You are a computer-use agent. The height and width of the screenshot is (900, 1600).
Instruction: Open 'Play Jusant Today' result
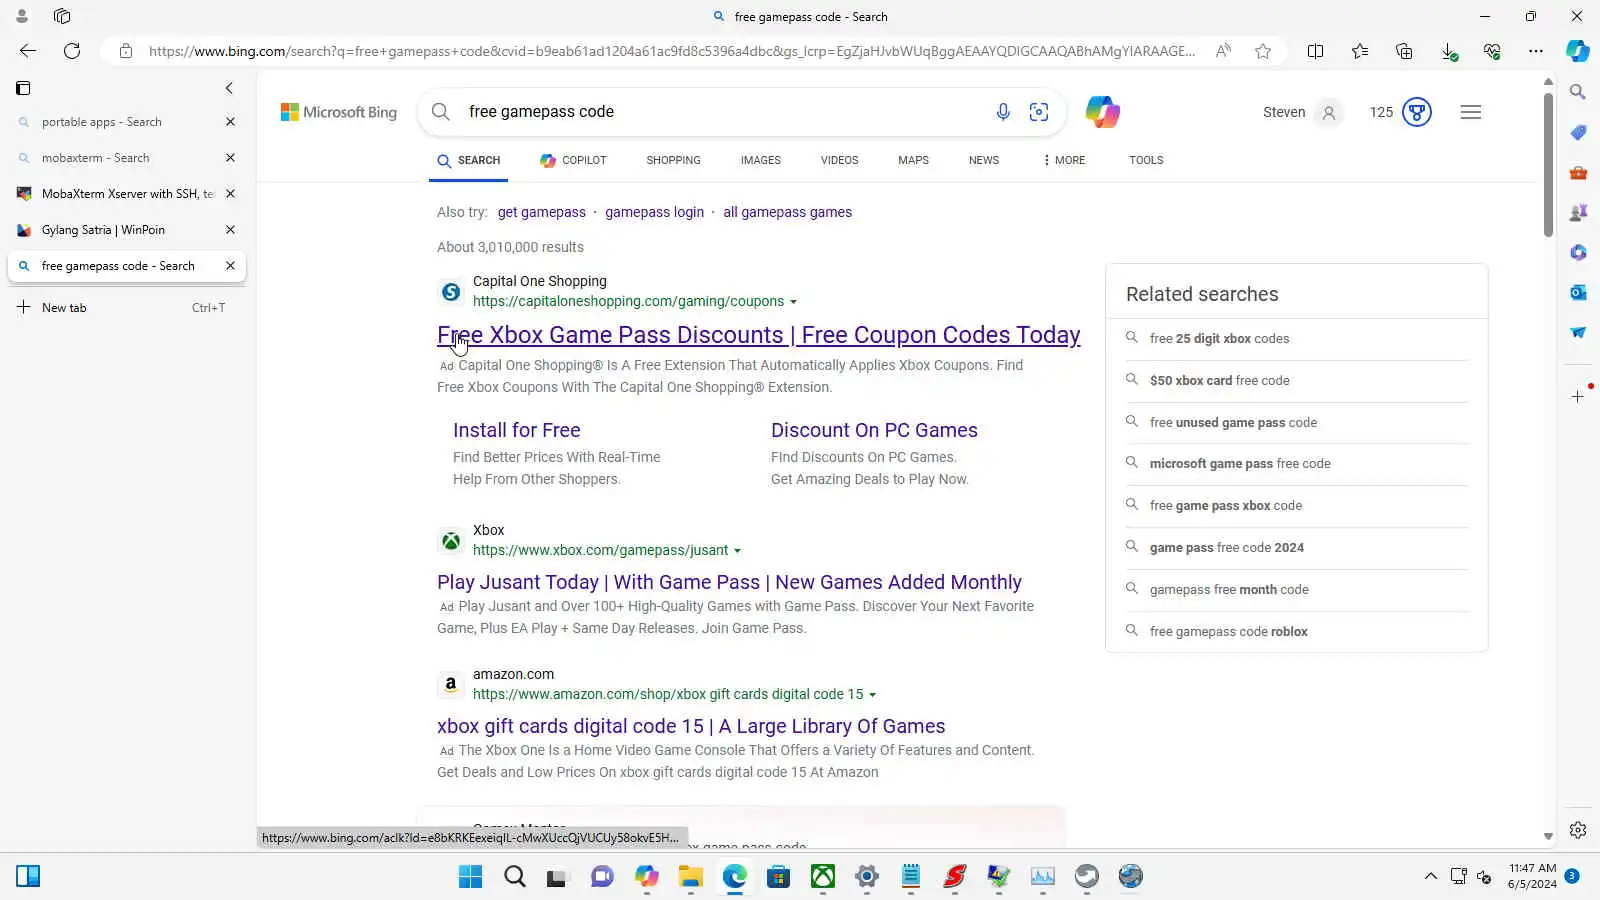pyautogui.click(x=729, y=582)
